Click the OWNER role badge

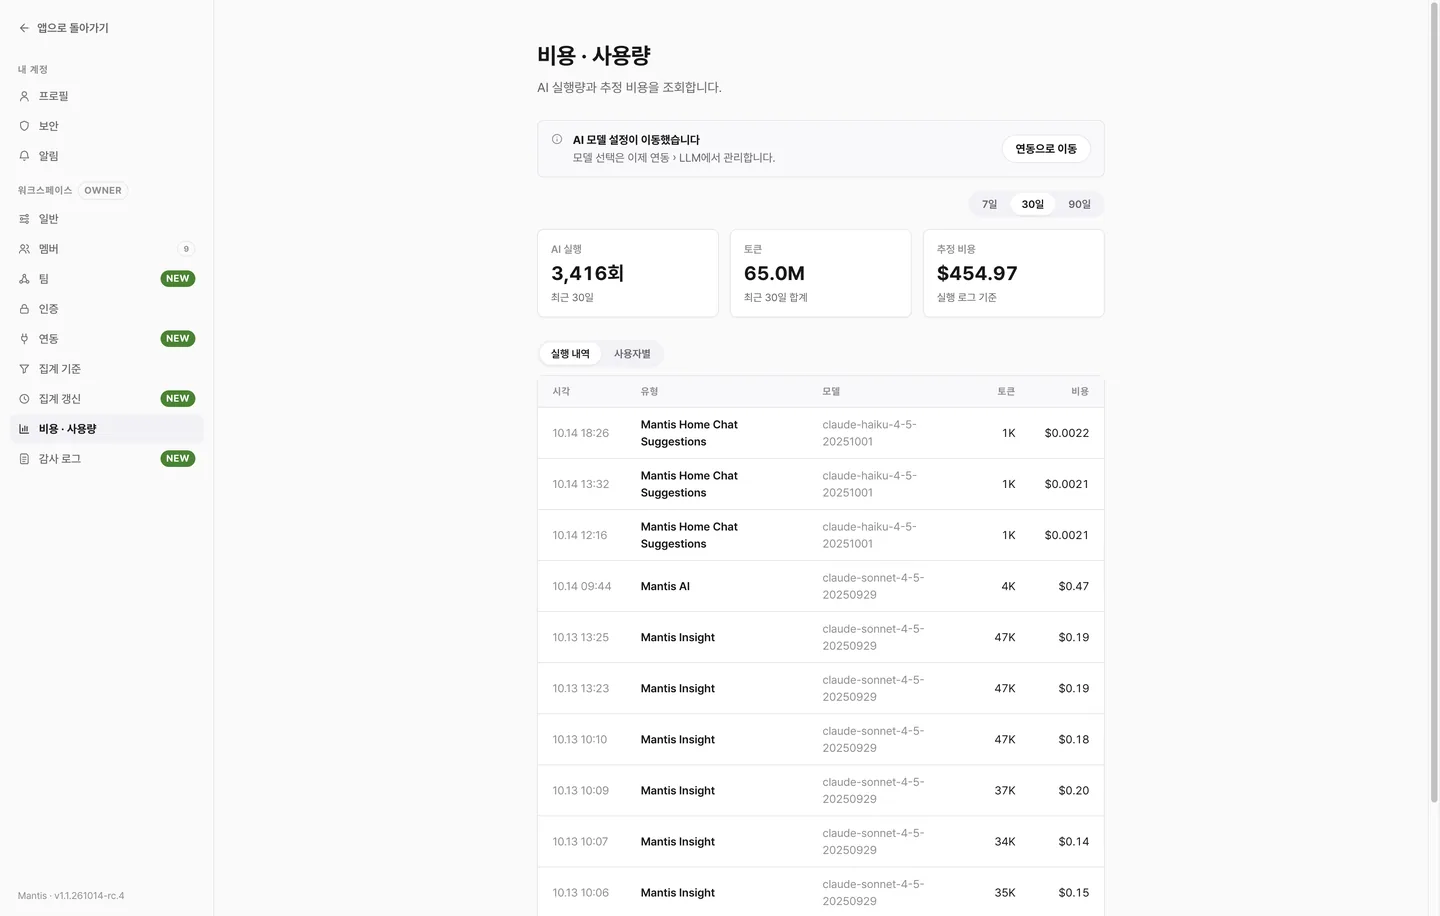pyautogui.click(x=103, y=190)
